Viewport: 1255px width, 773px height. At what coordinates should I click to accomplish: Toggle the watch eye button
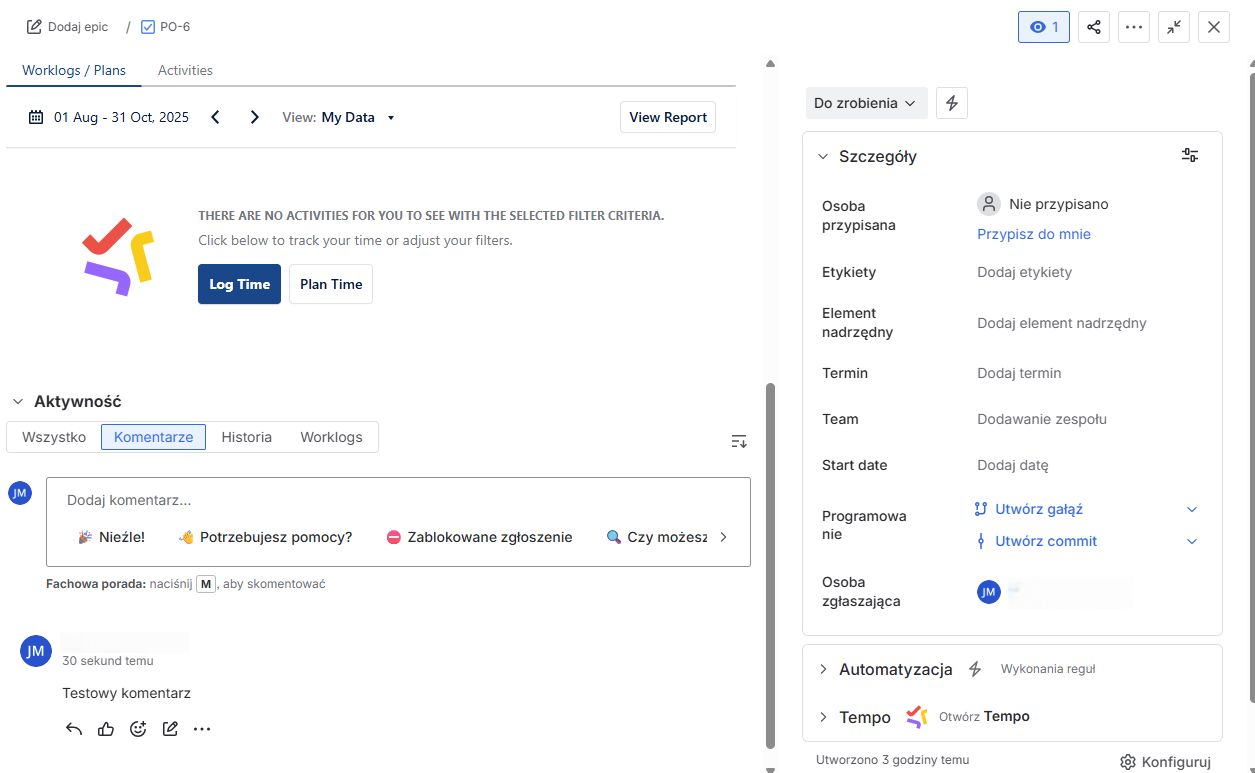click(1043, 27)
